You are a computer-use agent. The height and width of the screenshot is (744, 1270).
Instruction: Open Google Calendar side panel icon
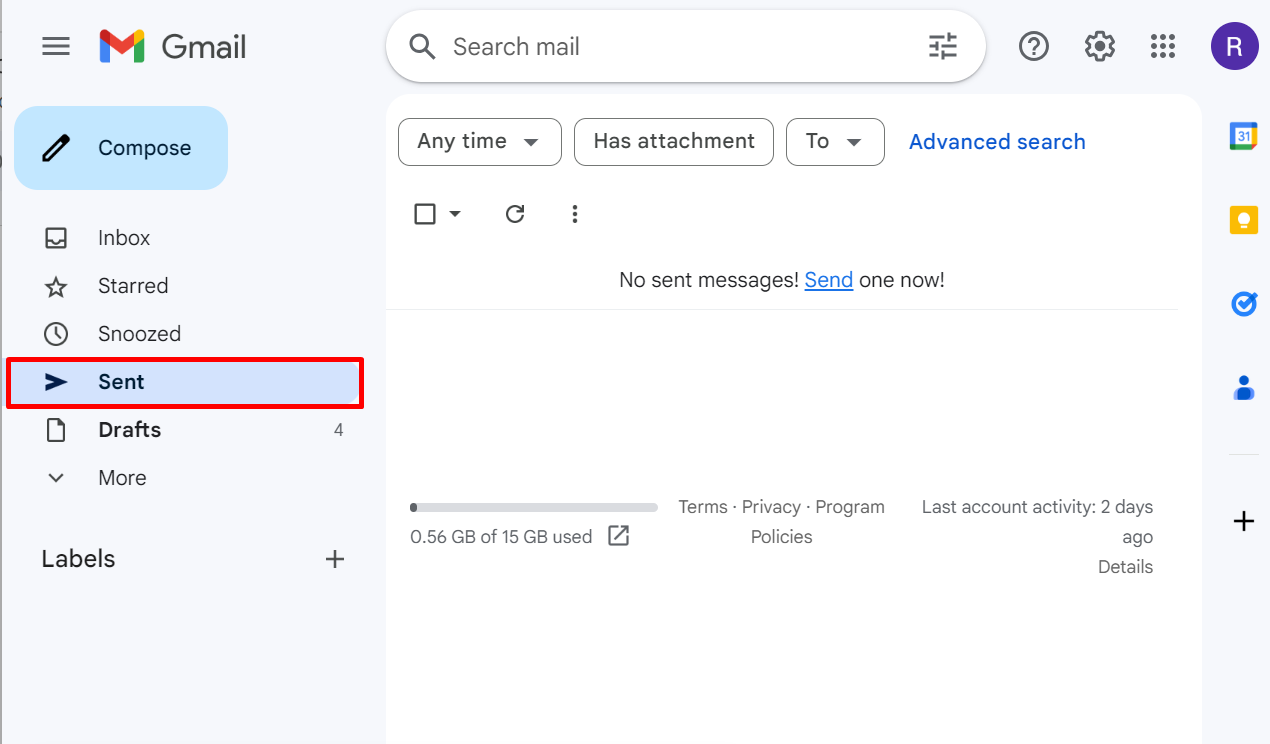coord(1243,136)
